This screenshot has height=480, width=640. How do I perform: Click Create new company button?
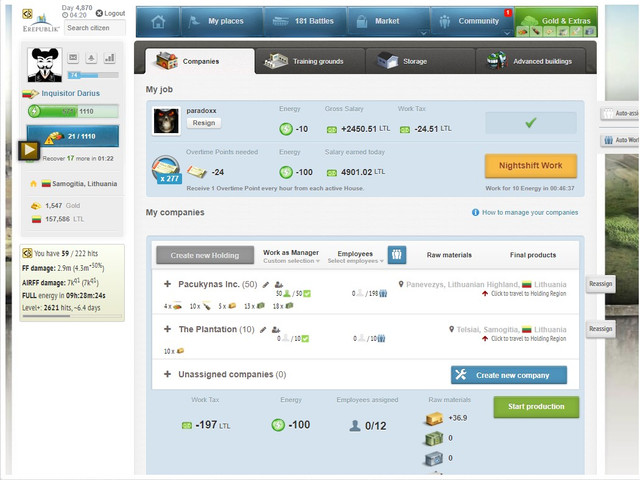click(x=509, y=375)
